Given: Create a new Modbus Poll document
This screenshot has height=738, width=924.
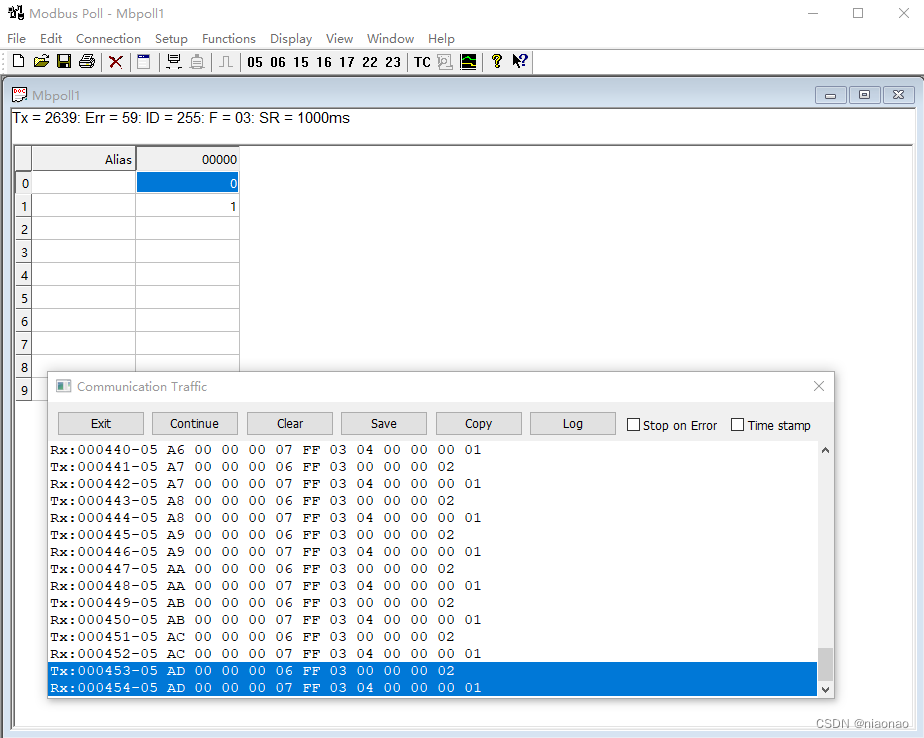Looking at the screenshot, I should 18,61.
